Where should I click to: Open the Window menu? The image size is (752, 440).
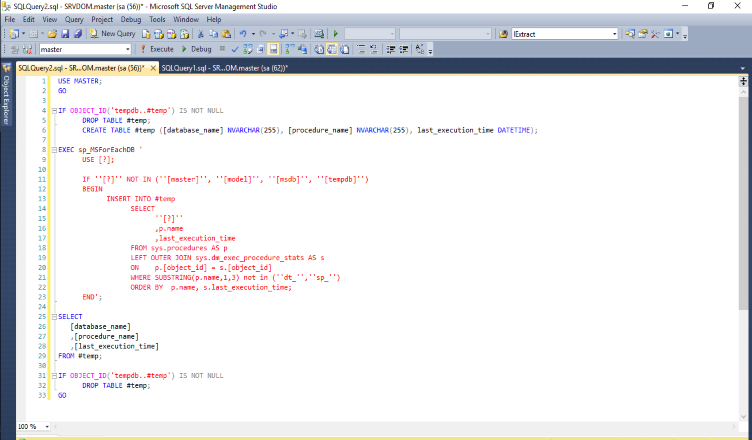(186, 20)
